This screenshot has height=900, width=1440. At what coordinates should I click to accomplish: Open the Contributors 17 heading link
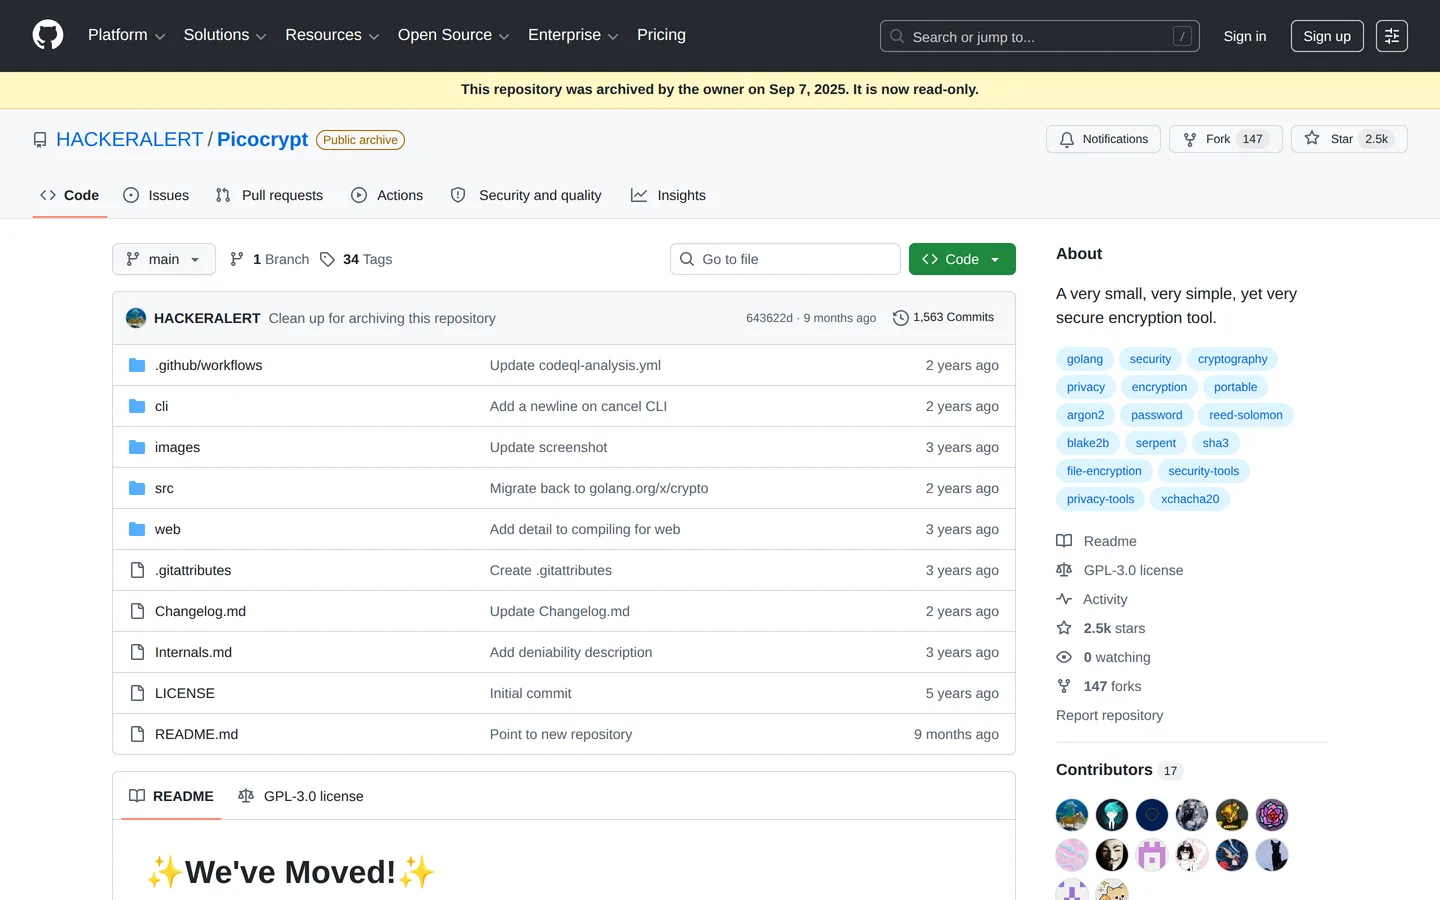[1119, 770]
